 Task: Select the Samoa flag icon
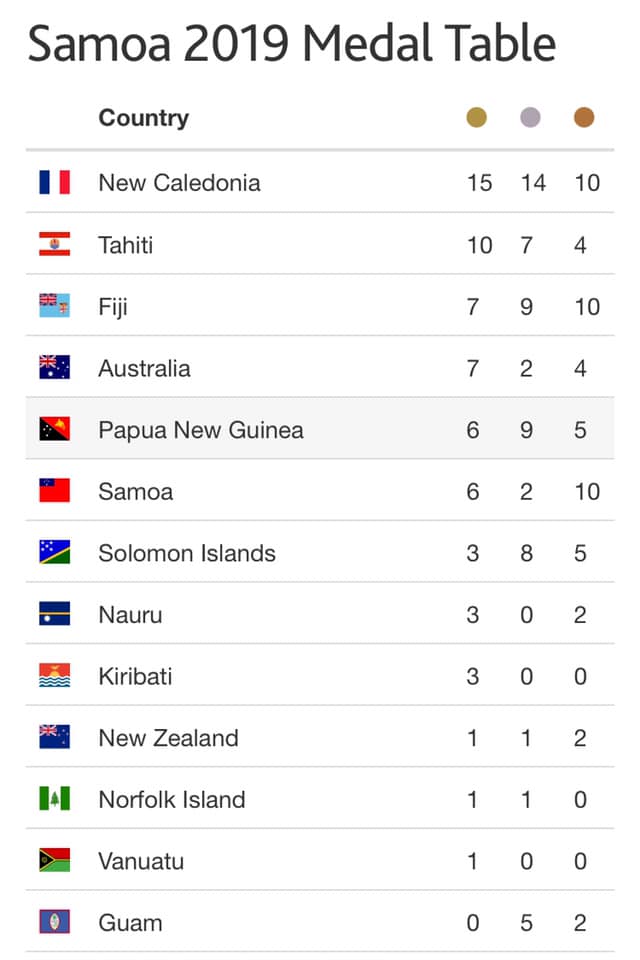point(55,491)
